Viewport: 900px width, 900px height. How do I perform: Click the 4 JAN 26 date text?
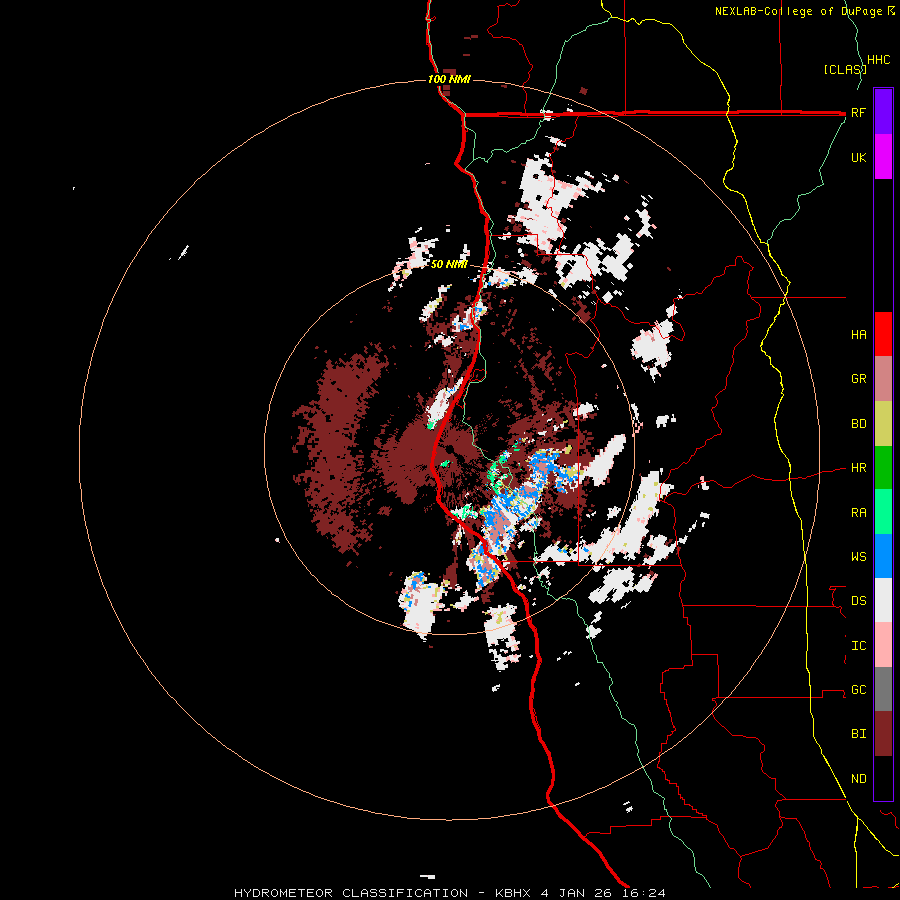(x=578, y=893)
